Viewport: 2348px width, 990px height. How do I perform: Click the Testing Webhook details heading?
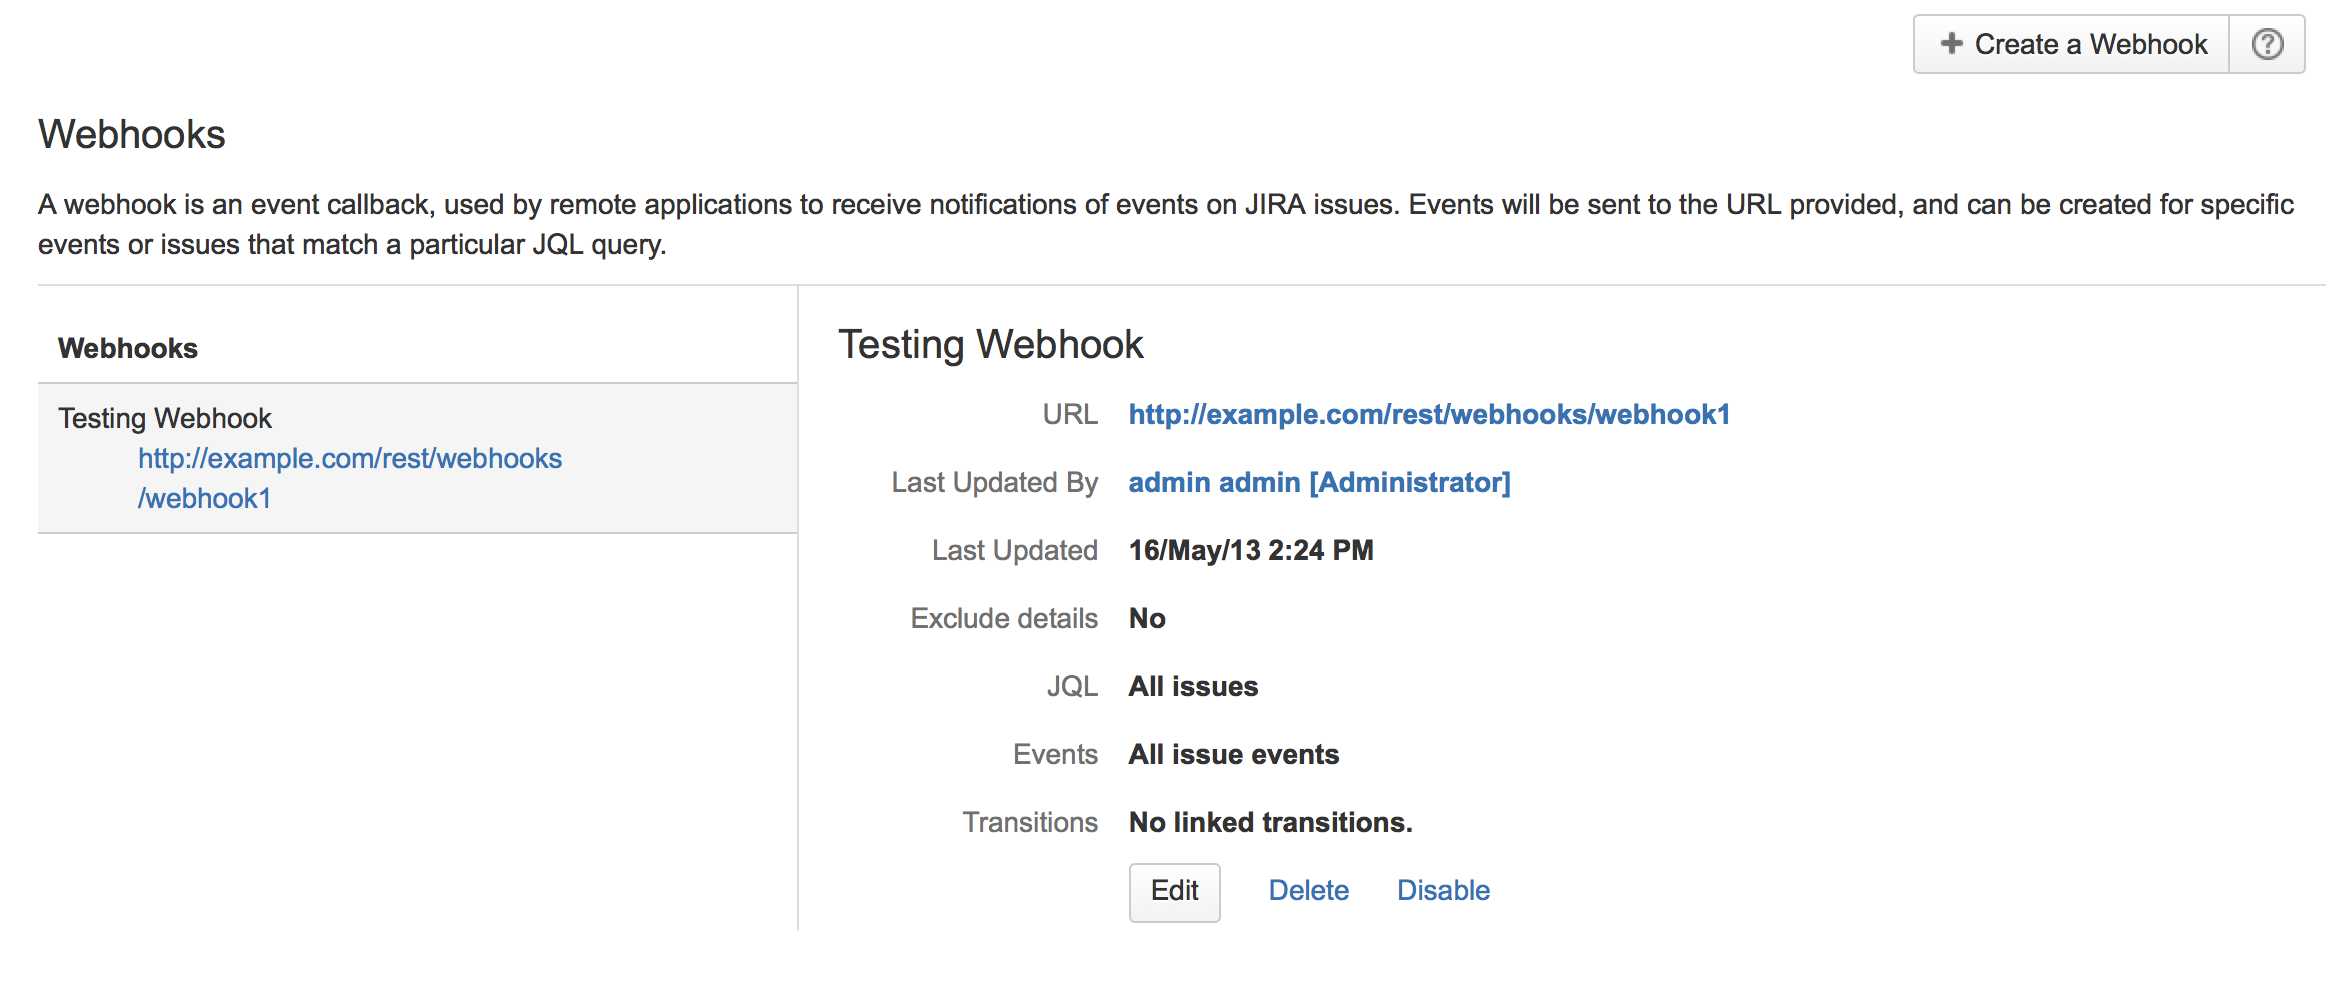click(x=990, y=345)
